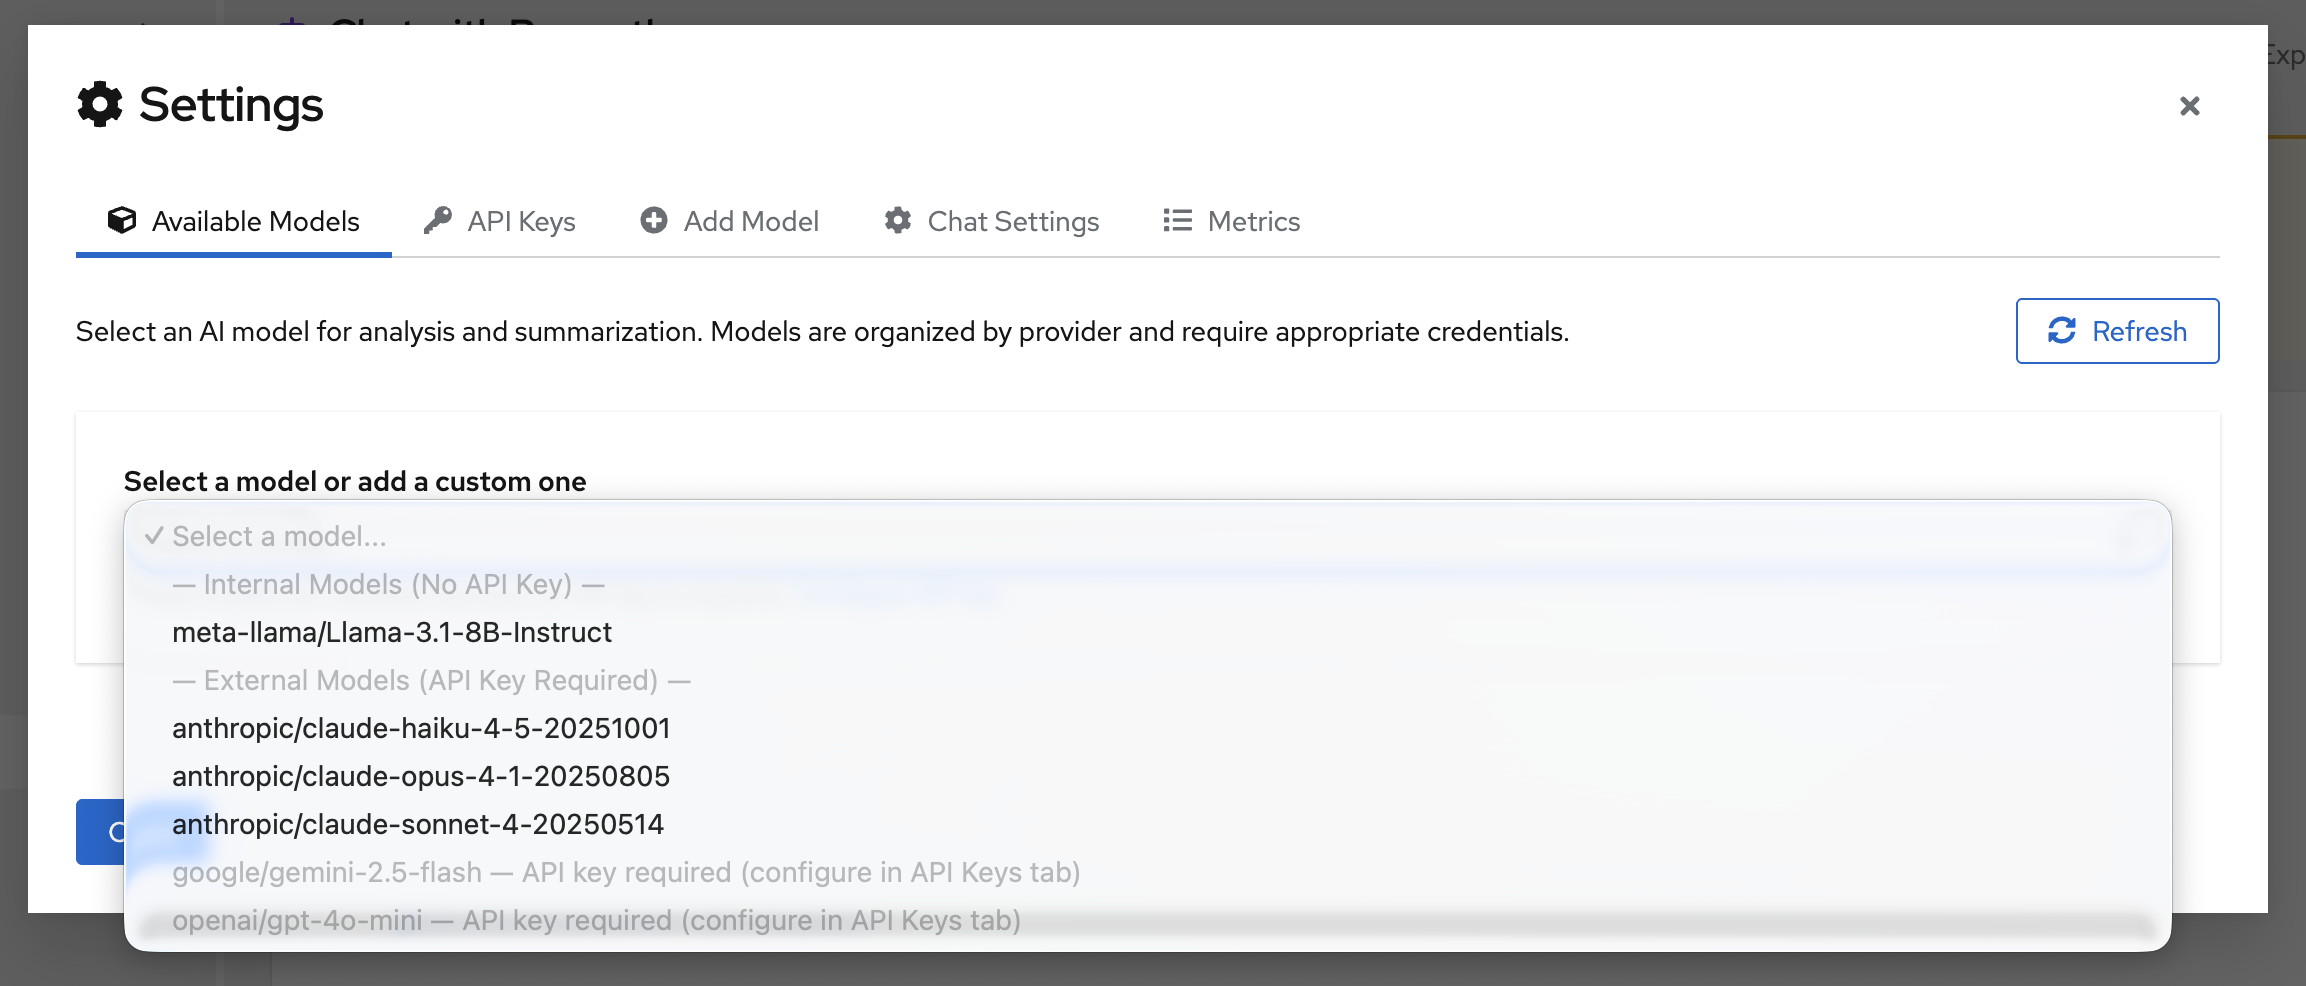The height and width of the screenshot is (986, 2306).
Task: Click the list icon on Metrics tab
Action: pos(1177,220)
